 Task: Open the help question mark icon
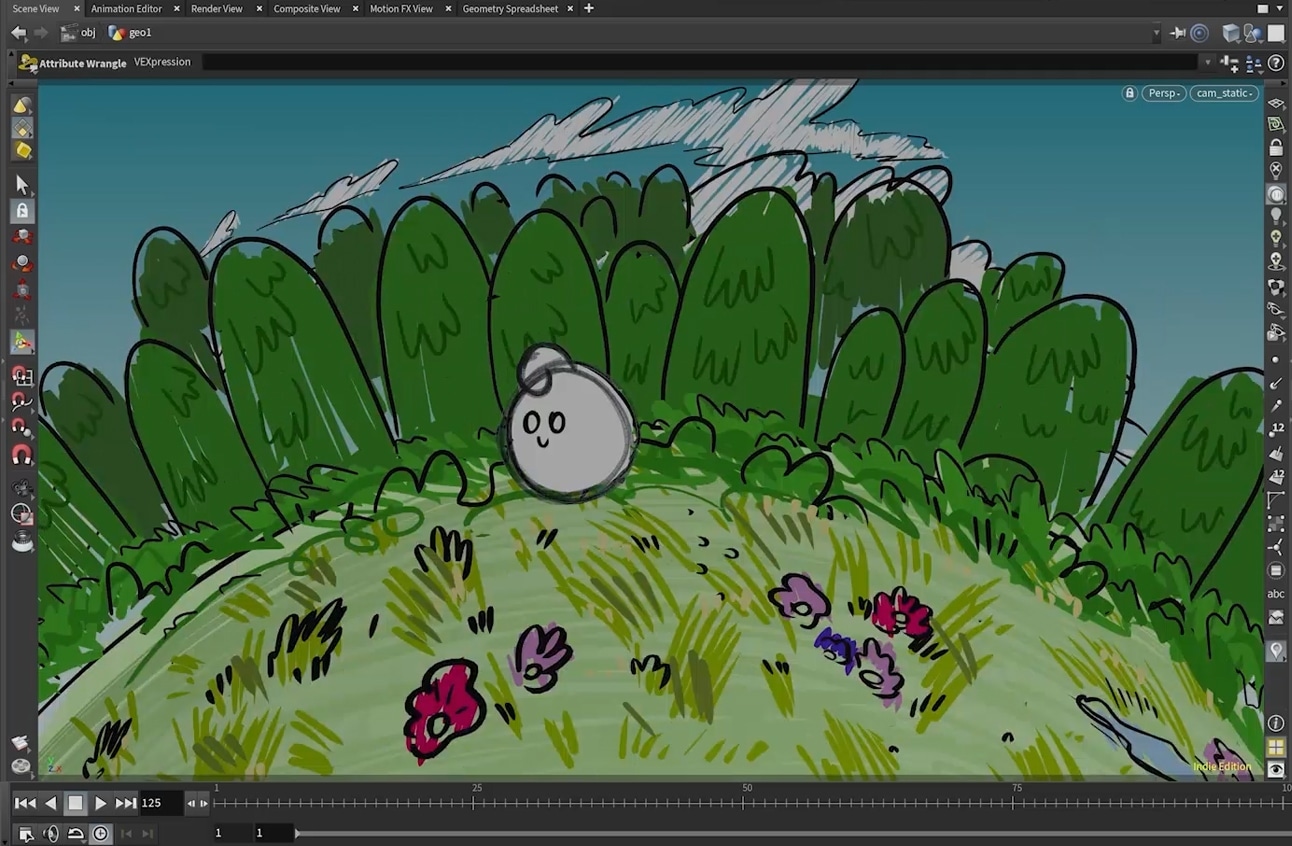tap(1276, 63)
